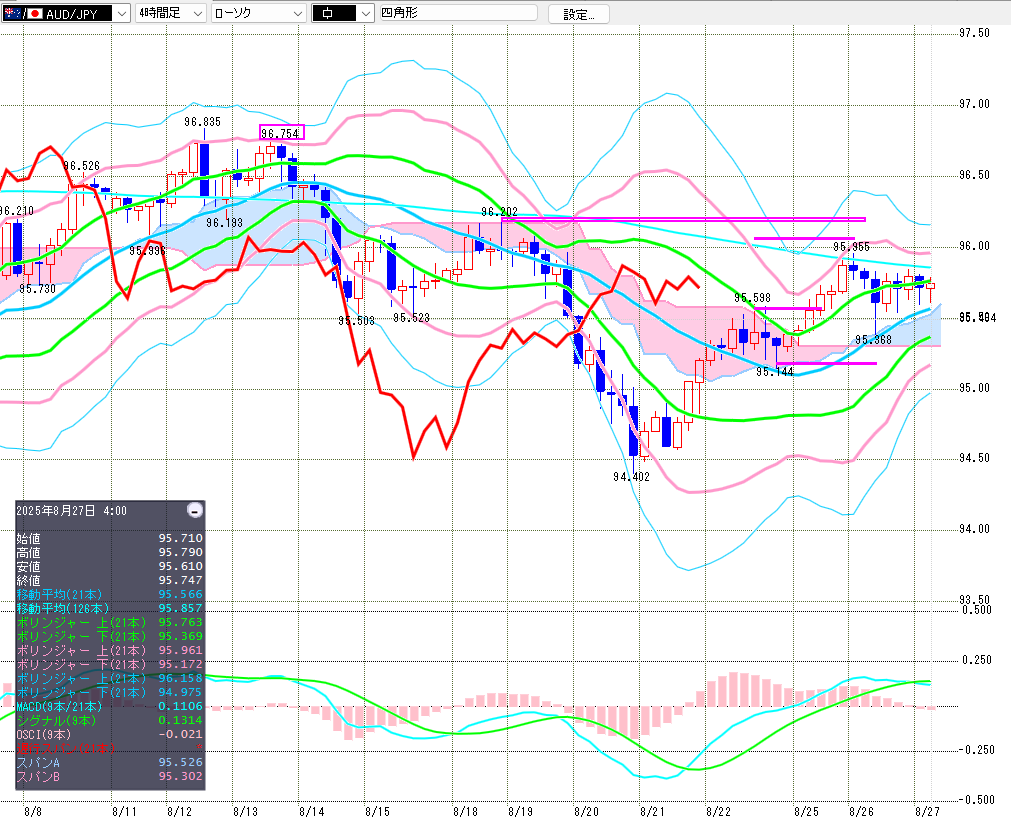
Task: Minimize the price info panel
Action: [195, 511]
